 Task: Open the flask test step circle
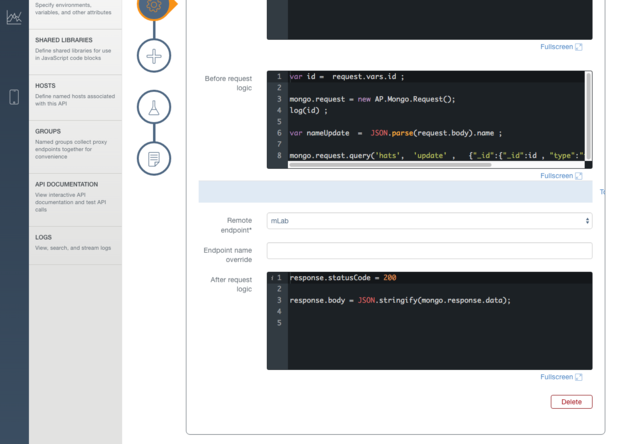coord(154,107)
